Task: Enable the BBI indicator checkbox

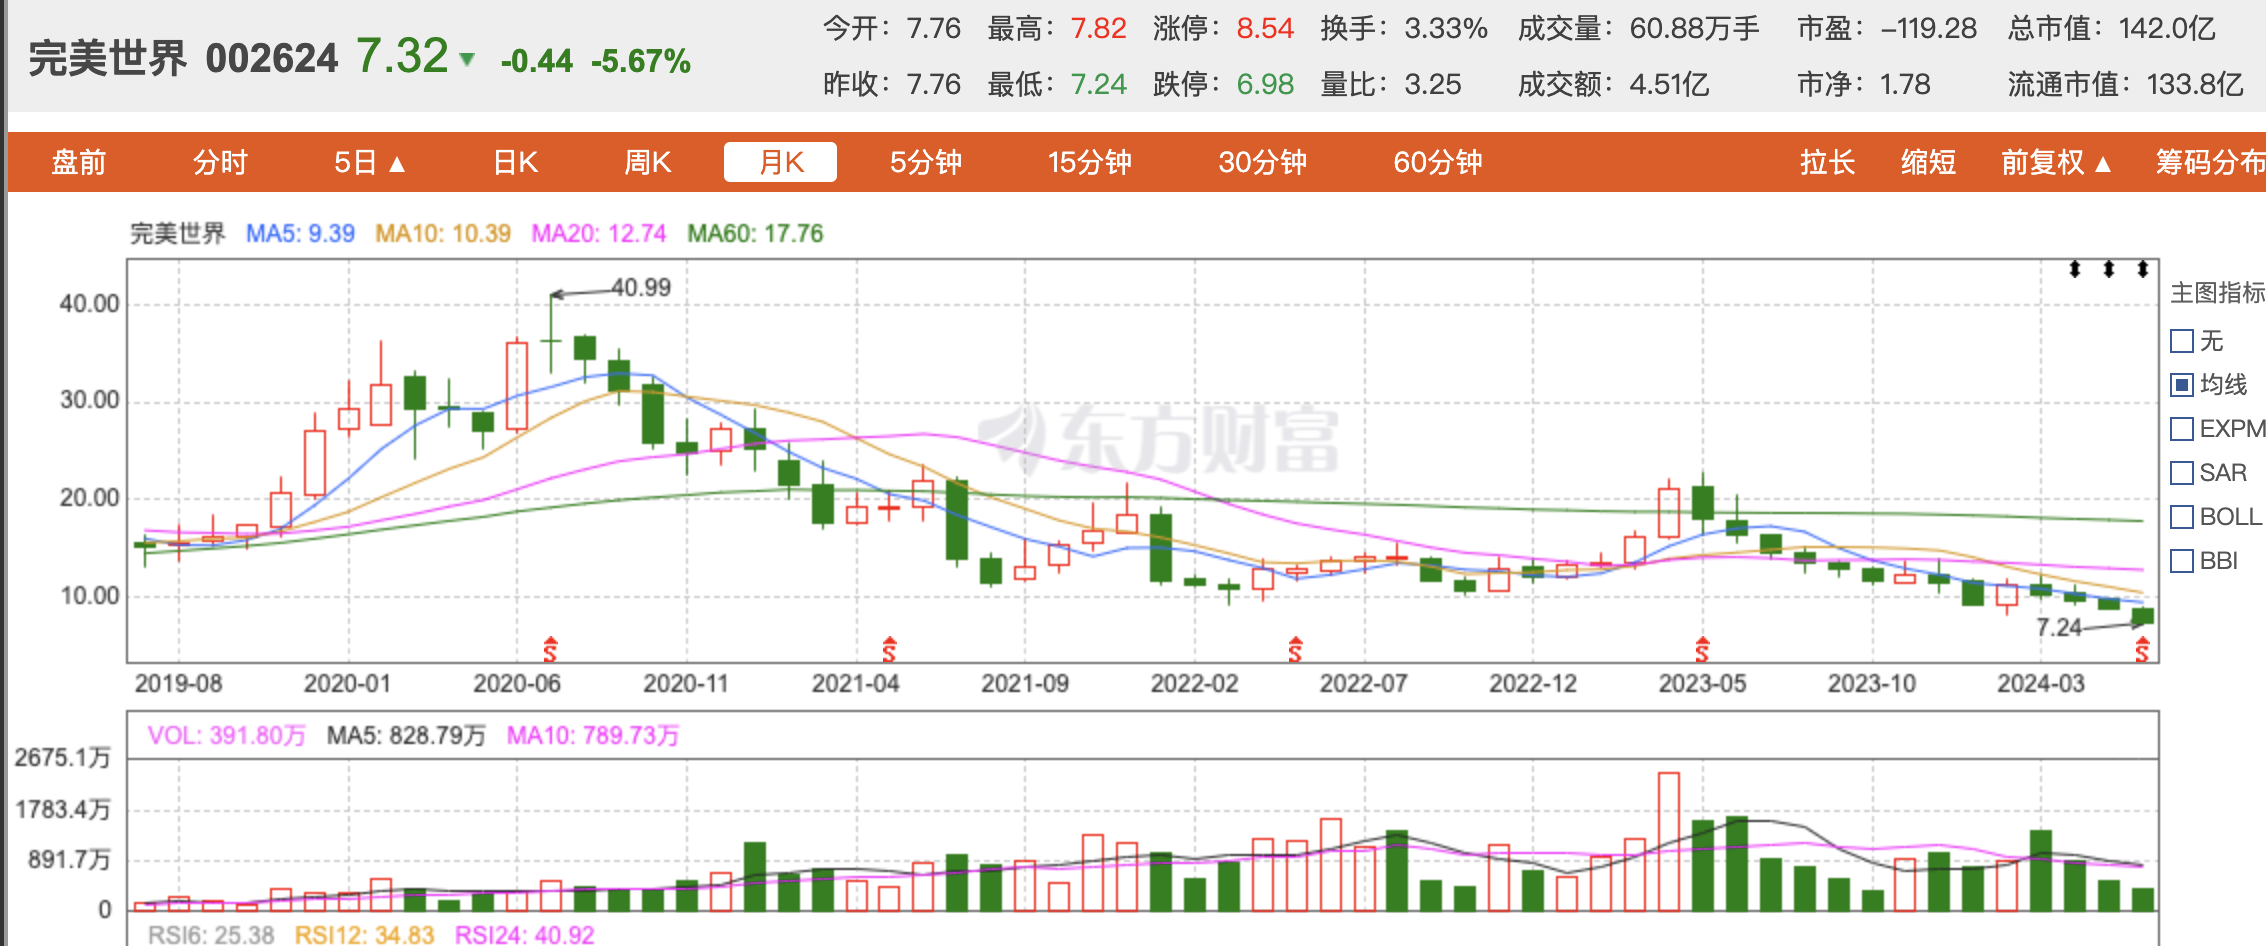Action: click(2182, 561)
